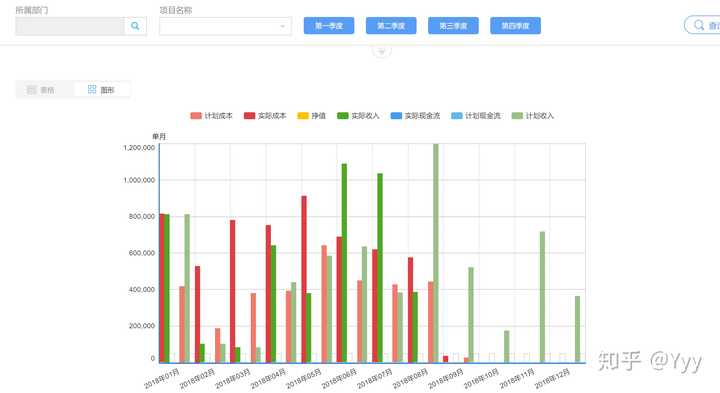Click the 2018年07月 axis label
Viewport: 720px width, 393px height.
(375, 379)
